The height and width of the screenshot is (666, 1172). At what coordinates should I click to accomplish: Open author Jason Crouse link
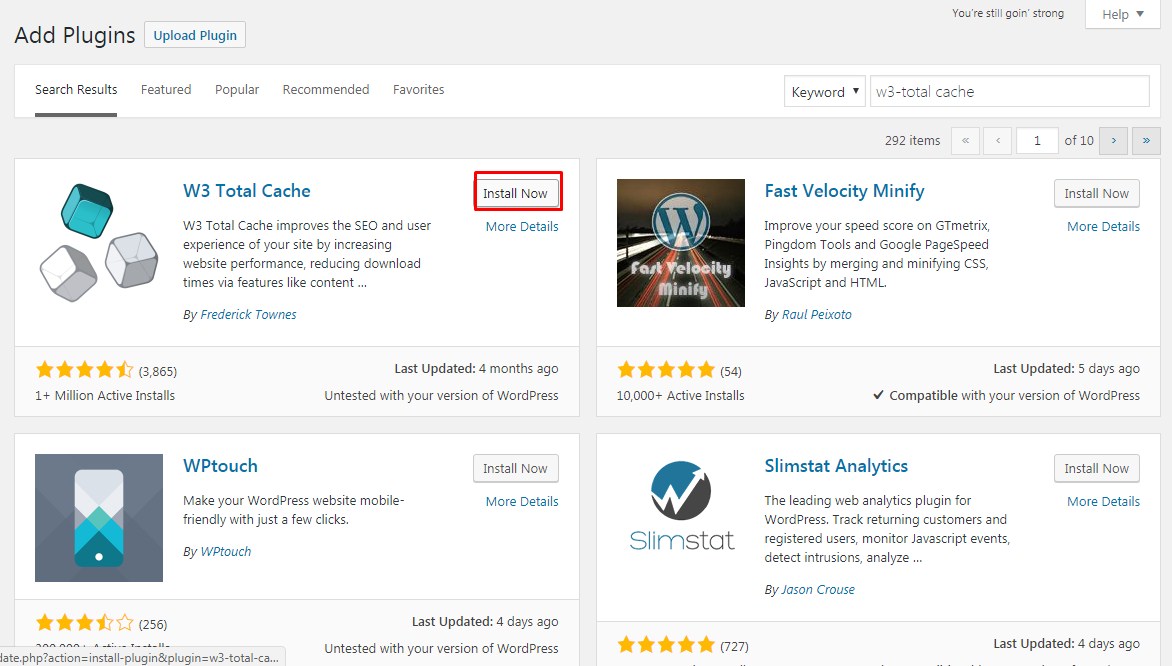(818, 590)
